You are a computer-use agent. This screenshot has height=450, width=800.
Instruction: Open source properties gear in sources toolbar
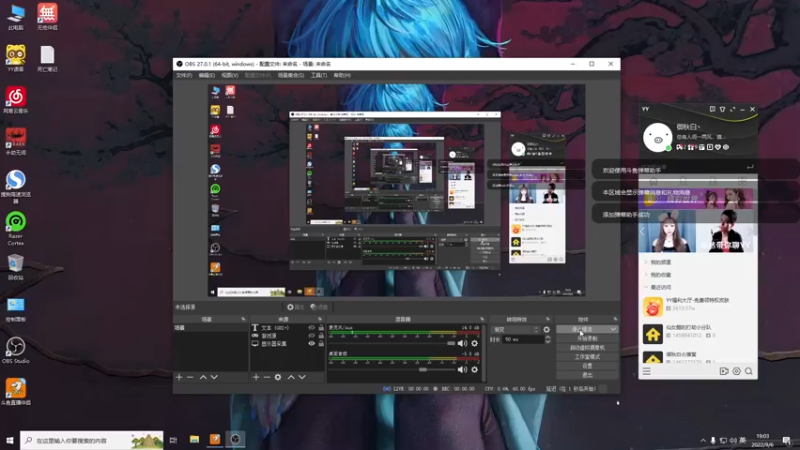[278, 377]
